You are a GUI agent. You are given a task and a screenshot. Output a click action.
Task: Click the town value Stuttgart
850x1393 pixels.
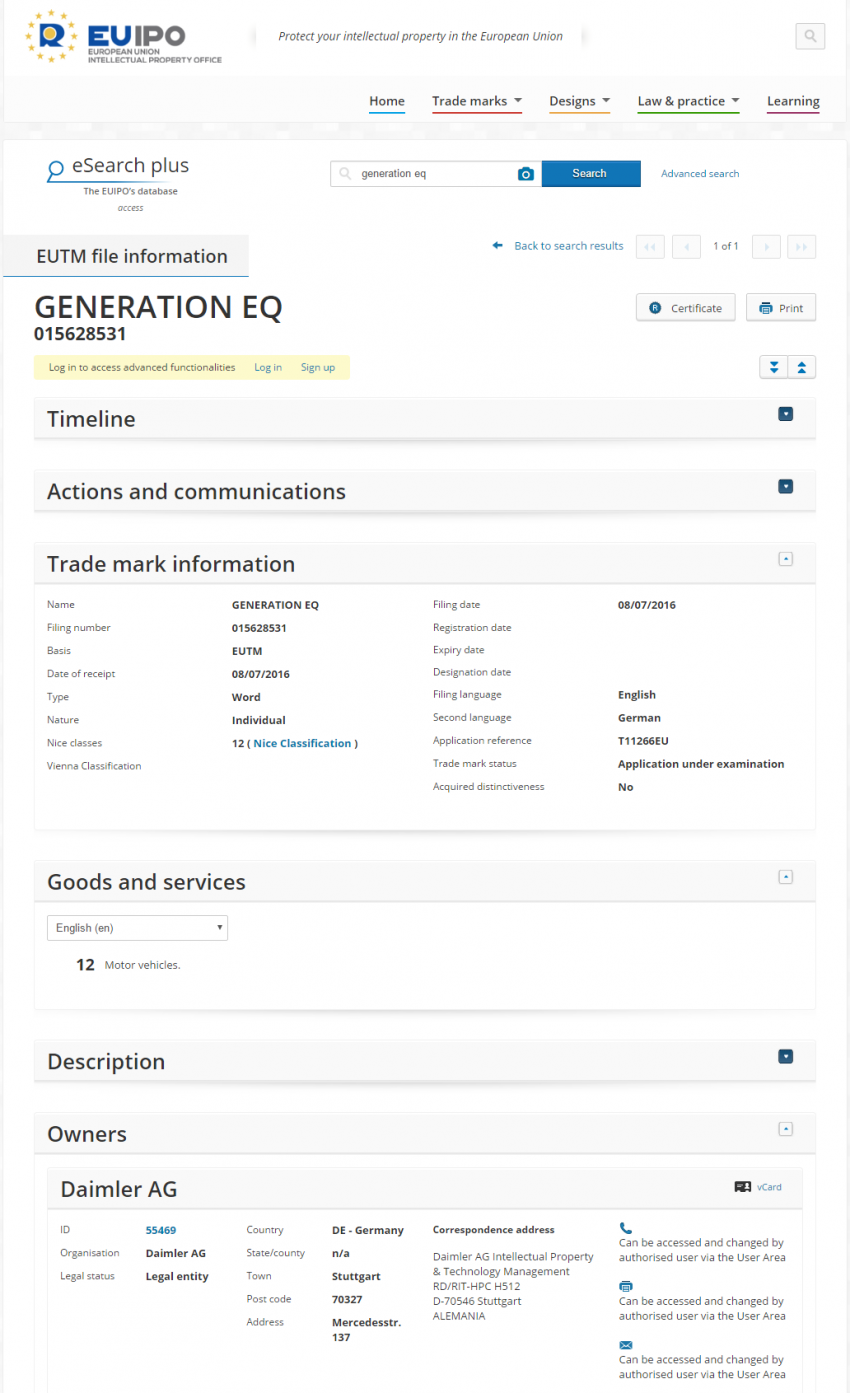(355, 1276)
